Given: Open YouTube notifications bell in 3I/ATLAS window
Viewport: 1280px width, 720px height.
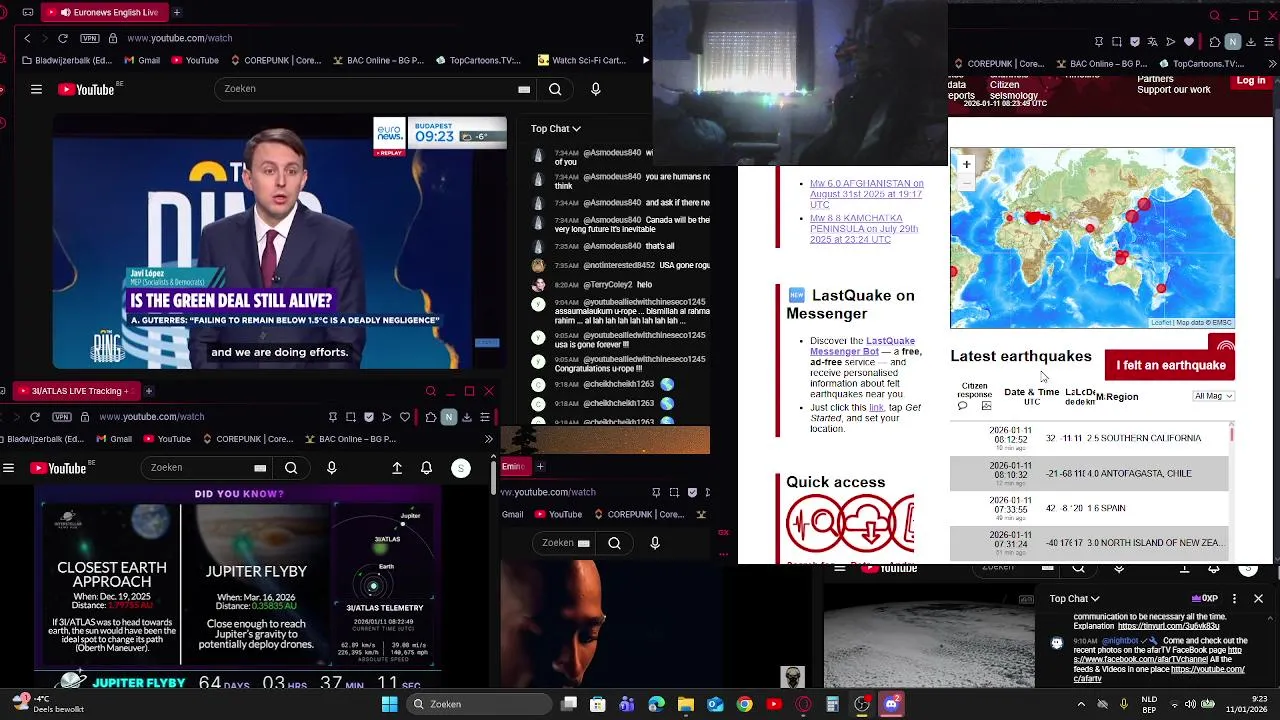Looking at the screenshot, I should (x=427, y=467).
